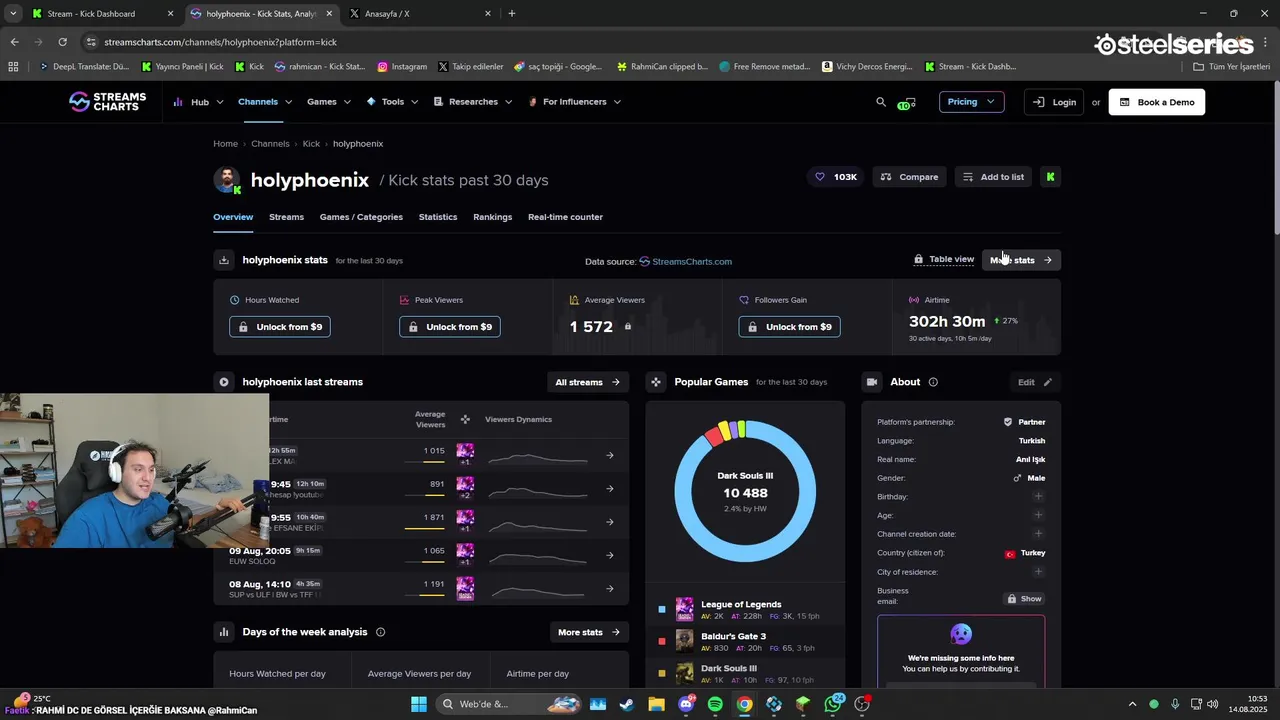Switch to the Streams tab
The height and width of the screenshot is (720, 1280).
[286, 217]
